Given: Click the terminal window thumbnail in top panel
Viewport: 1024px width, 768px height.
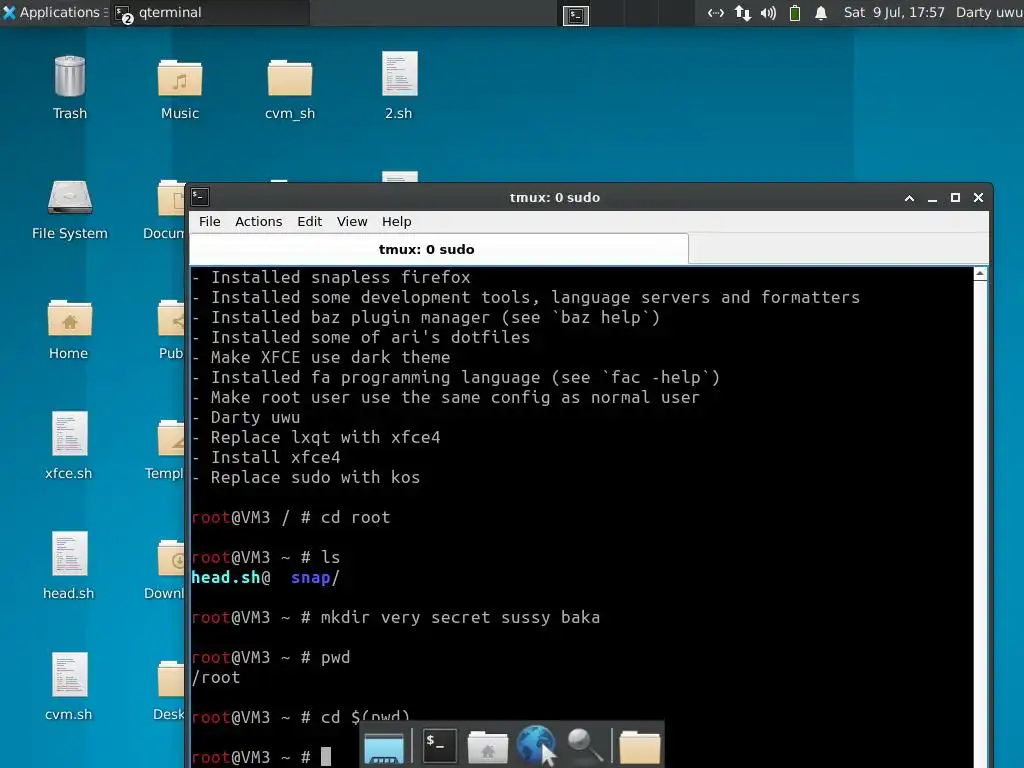Looking at the screenshot, I should [x=576, y=15].
